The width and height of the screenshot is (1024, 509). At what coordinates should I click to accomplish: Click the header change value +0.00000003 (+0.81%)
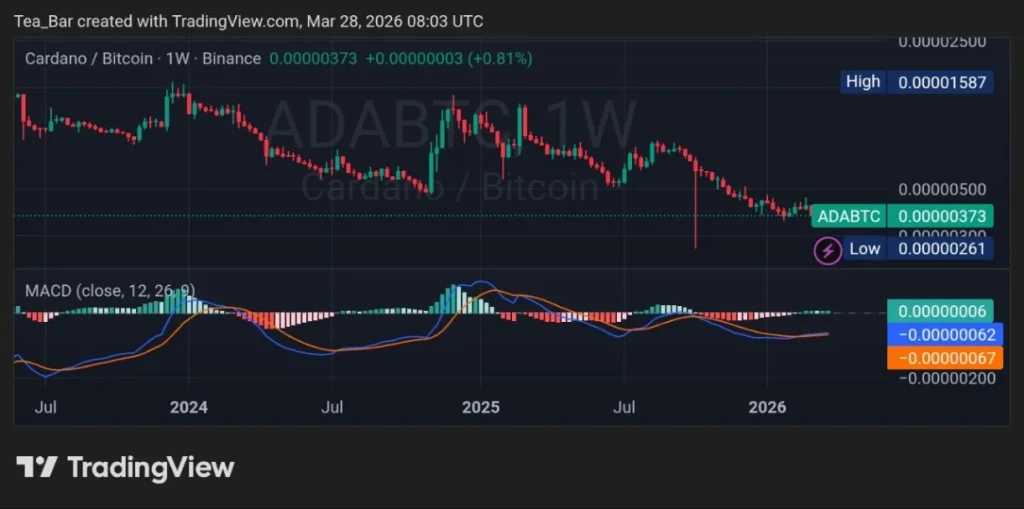449,59
